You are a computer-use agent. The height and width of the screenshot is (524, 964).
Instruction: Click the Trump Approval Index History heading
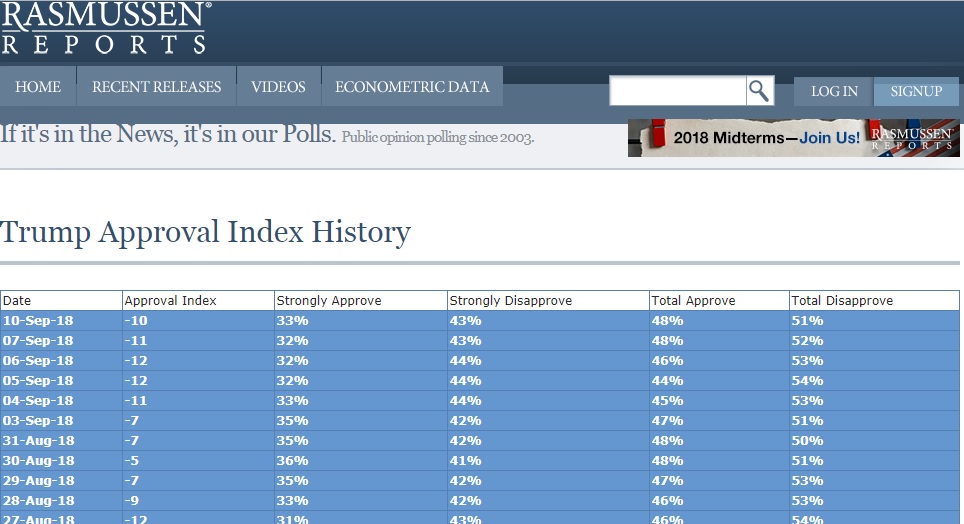206,232
